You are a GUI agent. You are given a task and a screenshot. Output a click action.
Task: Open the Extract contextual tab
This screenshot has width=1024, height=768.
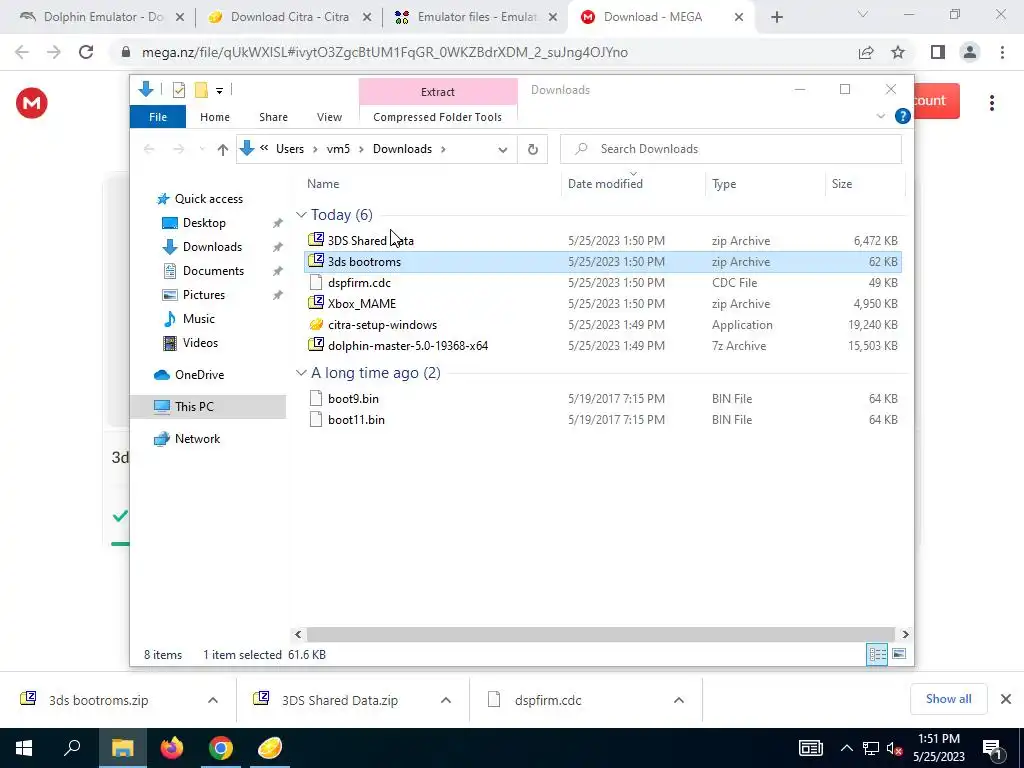[x=438, y=92]
